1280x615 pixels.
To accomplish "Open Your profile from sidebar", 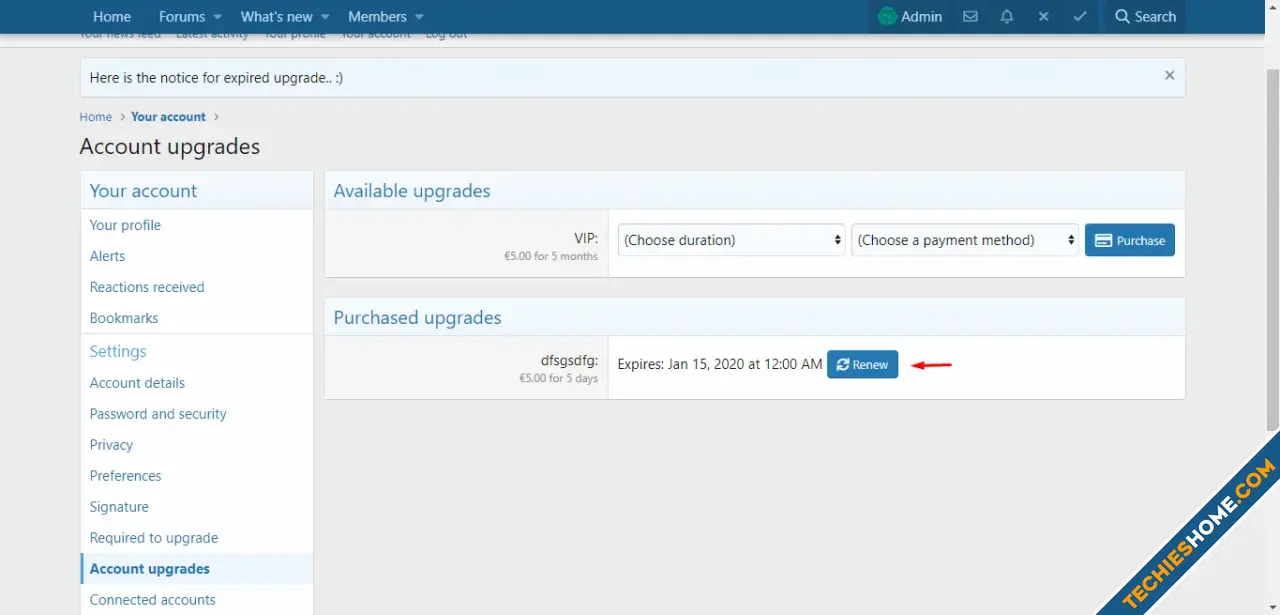I will click(125, 225).
